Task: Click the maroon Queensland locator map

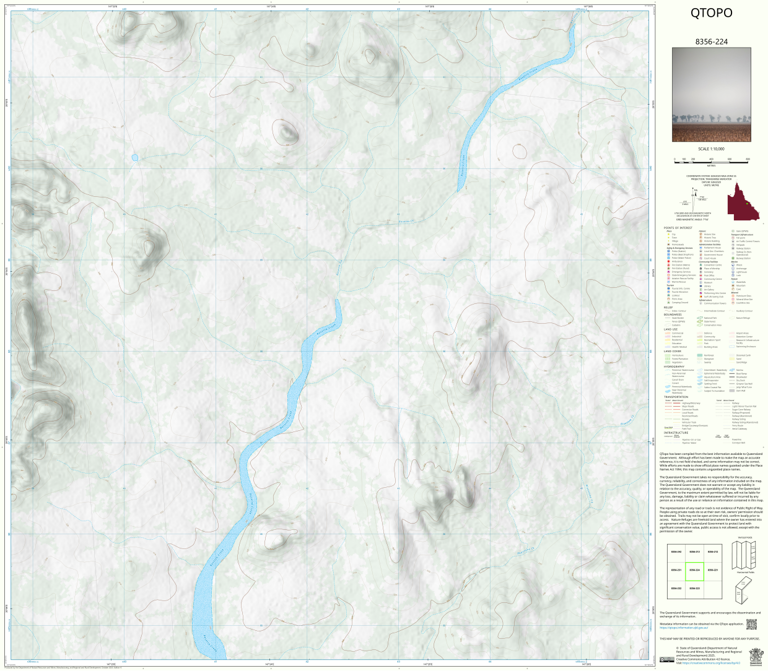Action: (743, 201)
